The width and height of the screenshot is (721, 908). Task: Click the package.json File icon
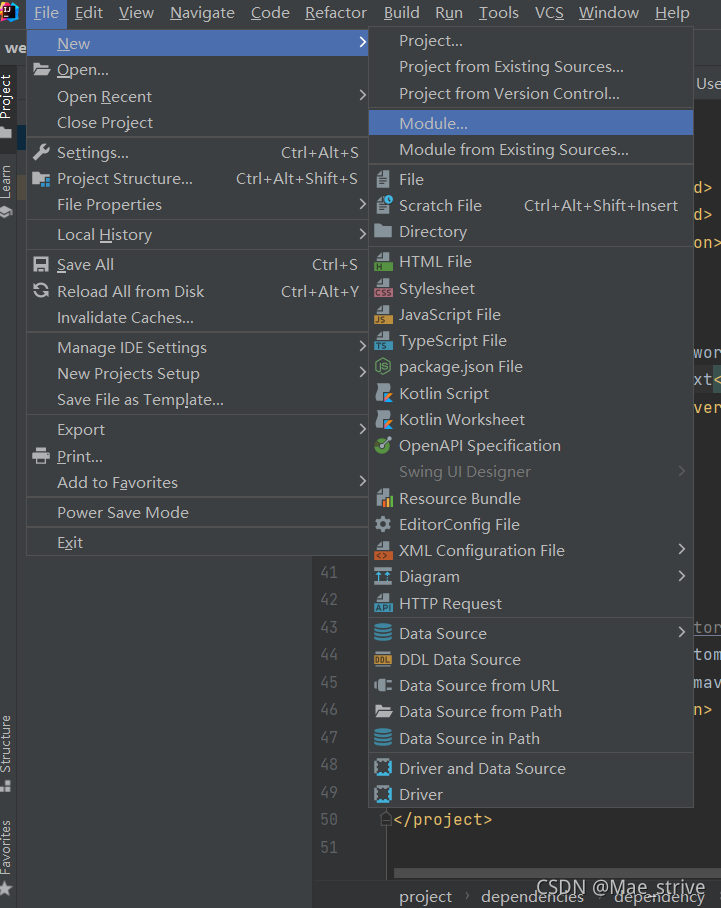tap(383, 367)
